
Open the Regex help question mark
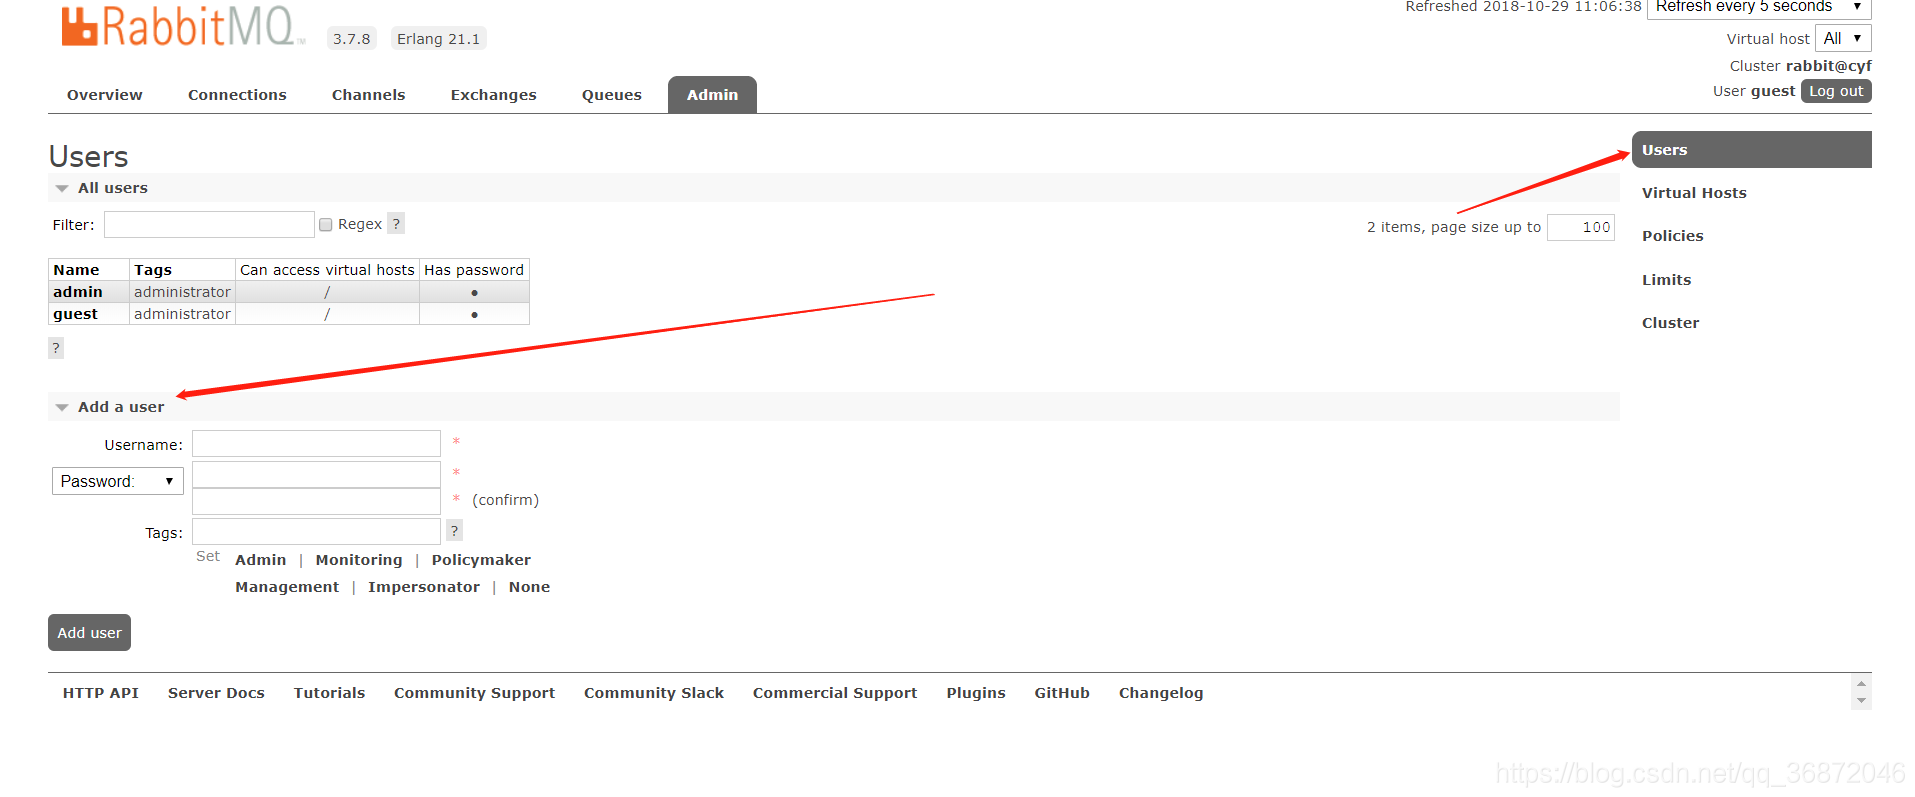396,224
